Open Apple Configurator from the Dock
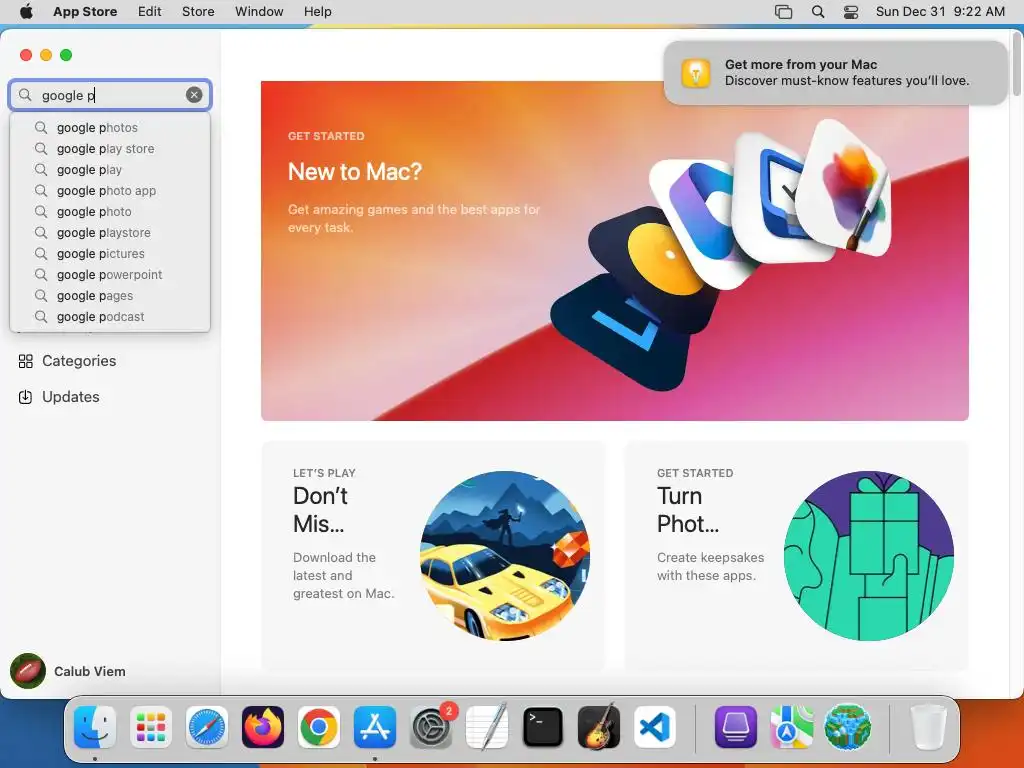Viewport: 1024px width, 768px height. (735, 727)
